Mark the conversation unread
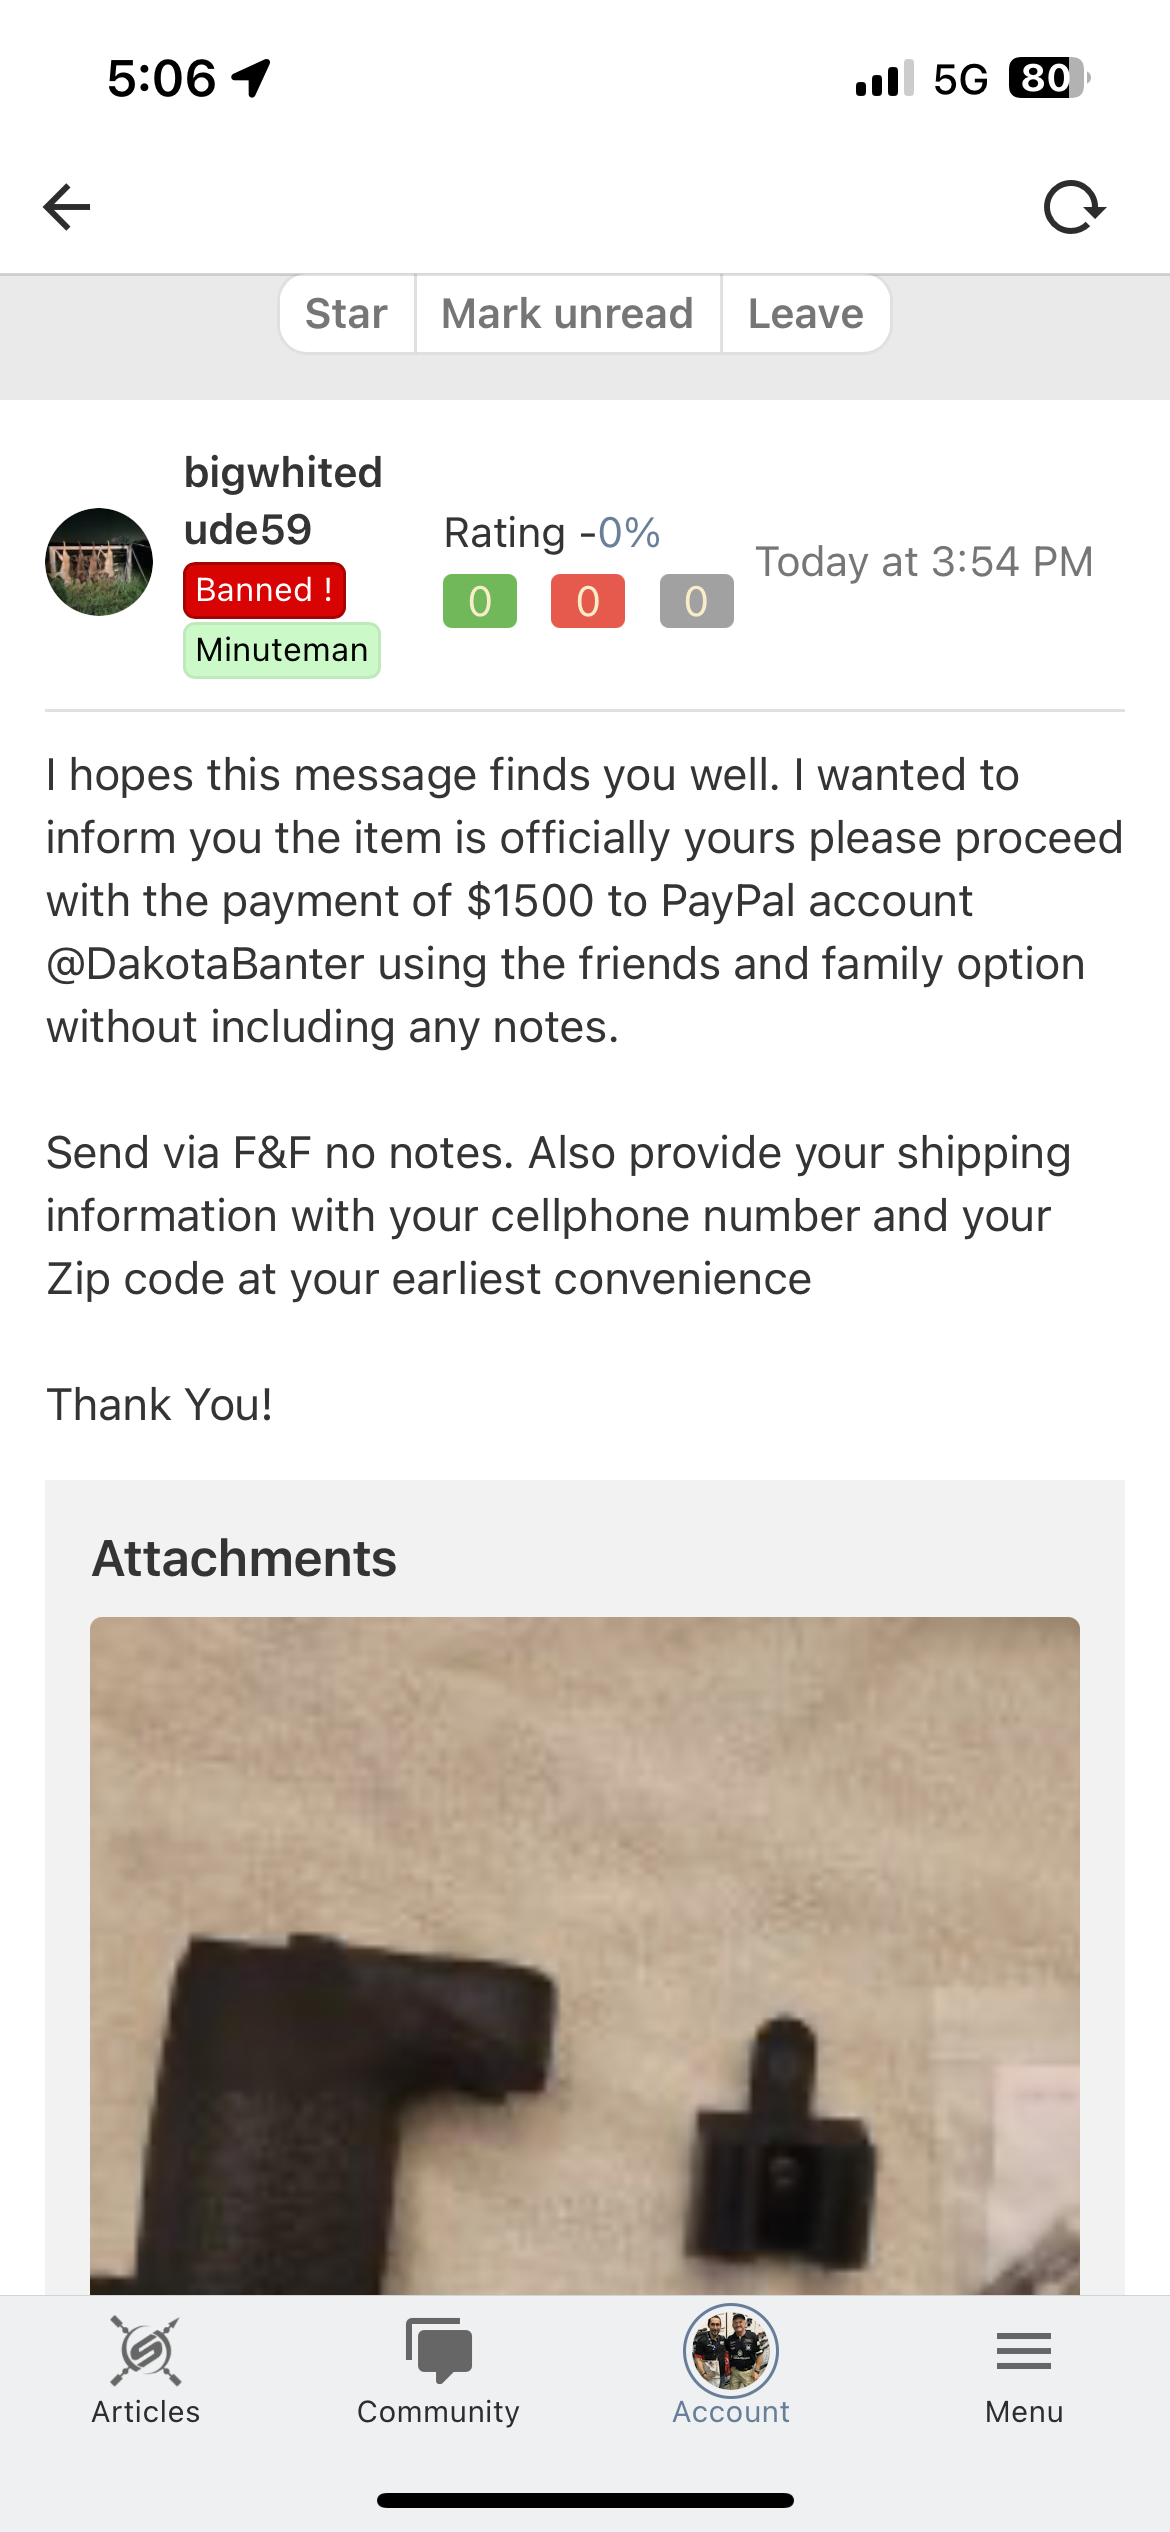This screenshot has width=1170, height=2532. click(567, 314)
